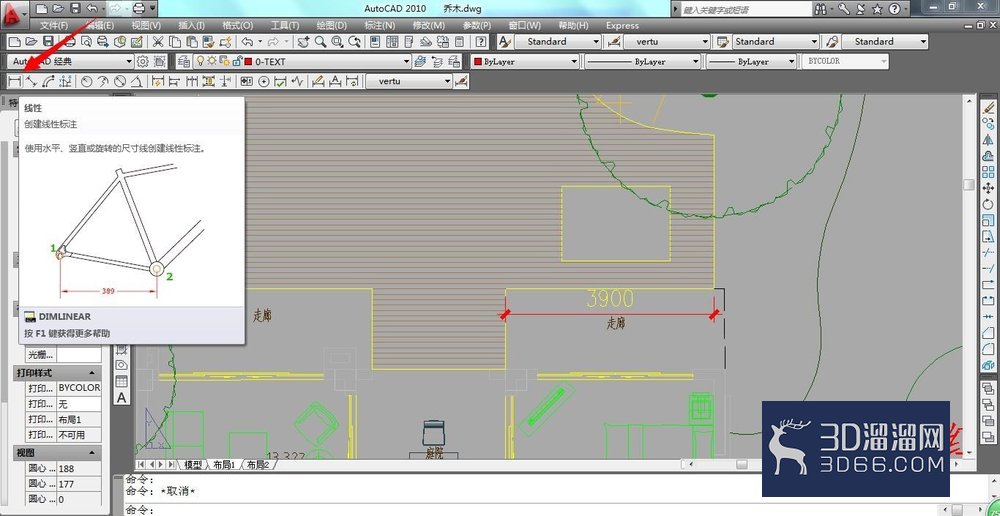Viewport: 1000px width, 516px height.
Task: Open the table style Standard dropdown
Action: [x=775, y=41]
